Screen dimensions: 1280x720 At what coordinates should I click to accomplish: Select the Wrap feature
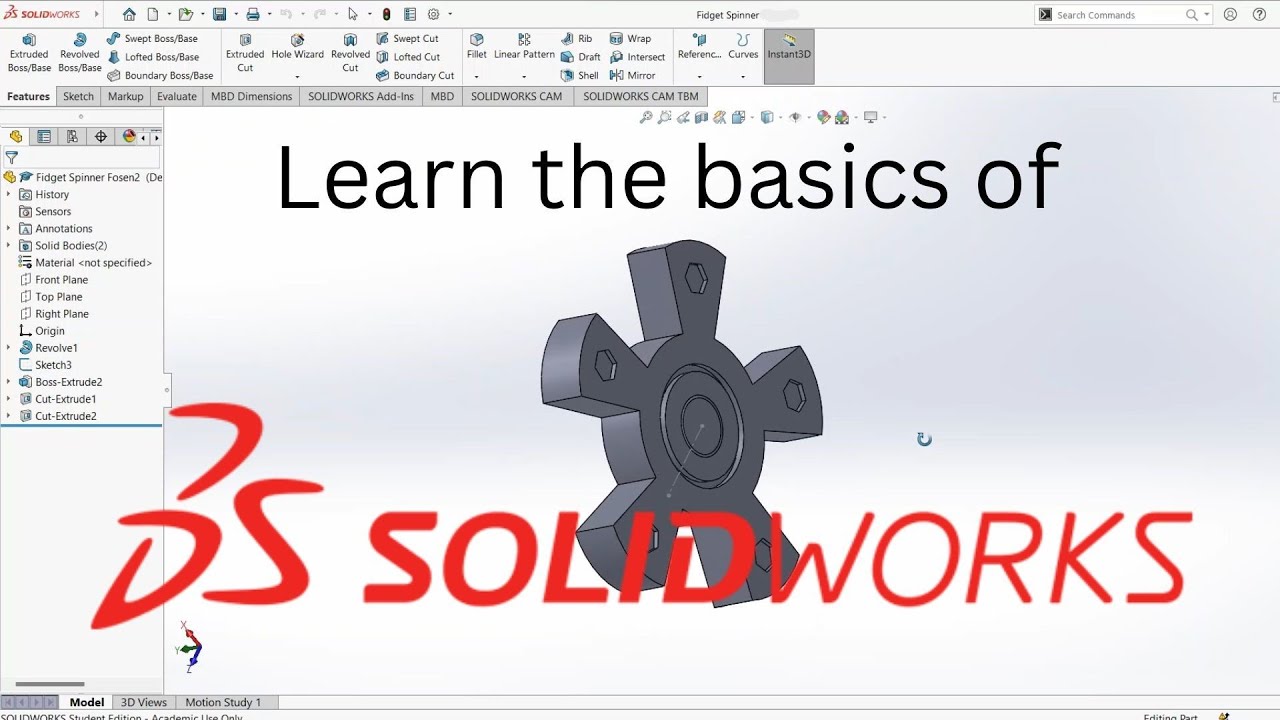tap(630, 39)
